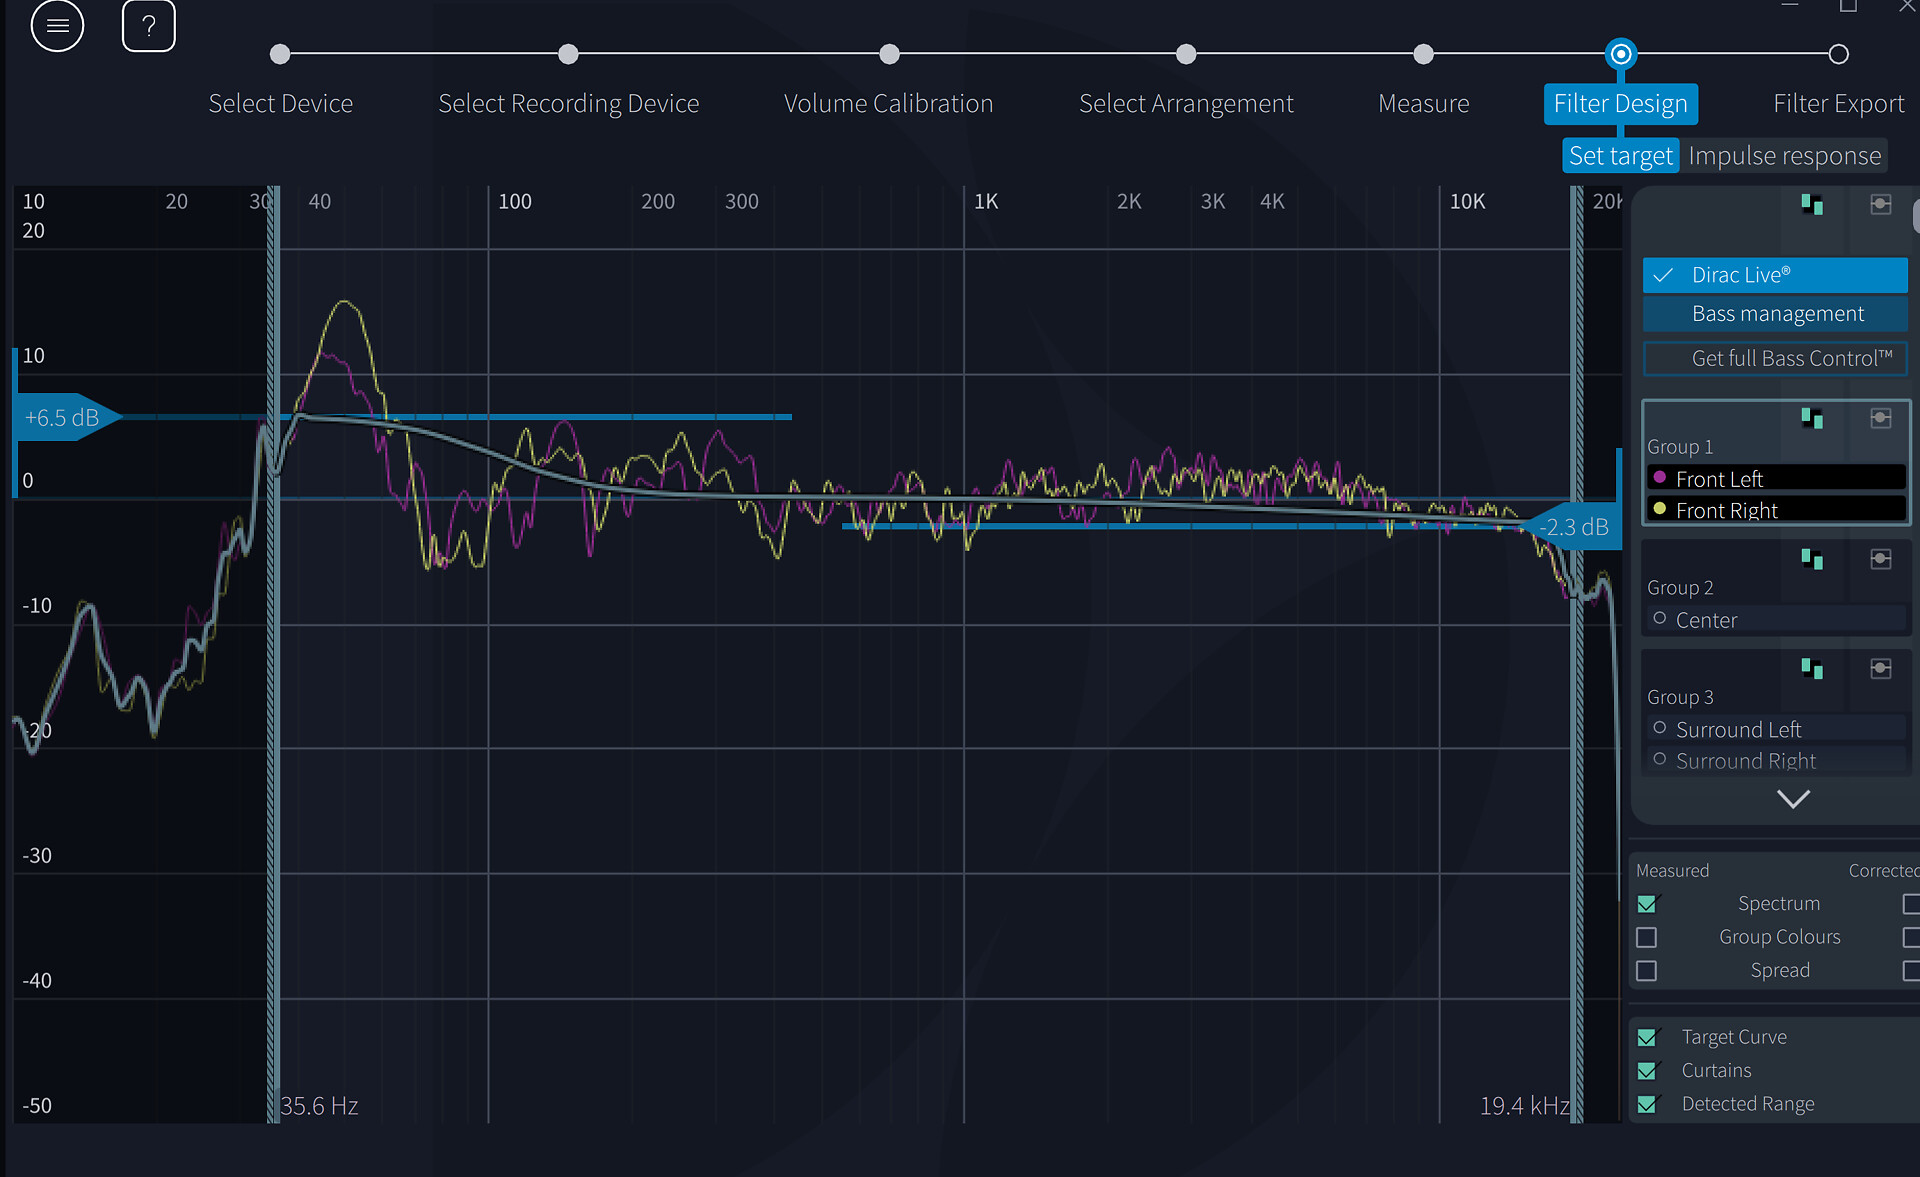Open the hamburger main menu
The width and height of the screenshot is (1920, 1177).
click(x=57, y=26)
